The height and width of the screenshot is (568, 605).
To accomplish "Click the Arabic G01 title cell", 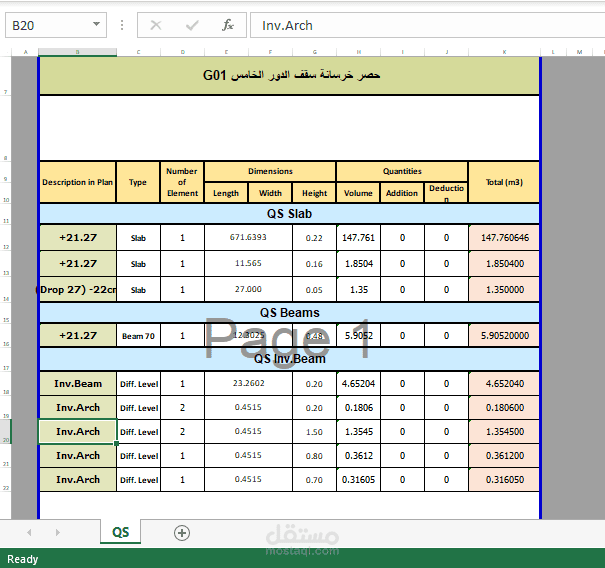I will [x=289, y=76].
